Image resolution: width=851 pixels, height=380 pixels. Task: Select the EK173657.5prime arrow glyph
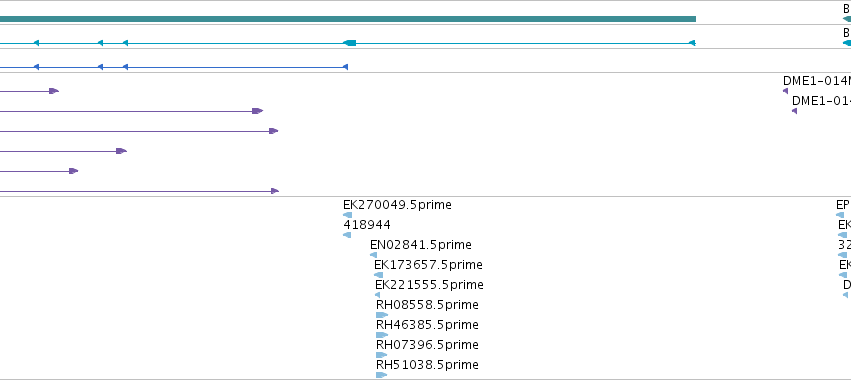point(378,275)
